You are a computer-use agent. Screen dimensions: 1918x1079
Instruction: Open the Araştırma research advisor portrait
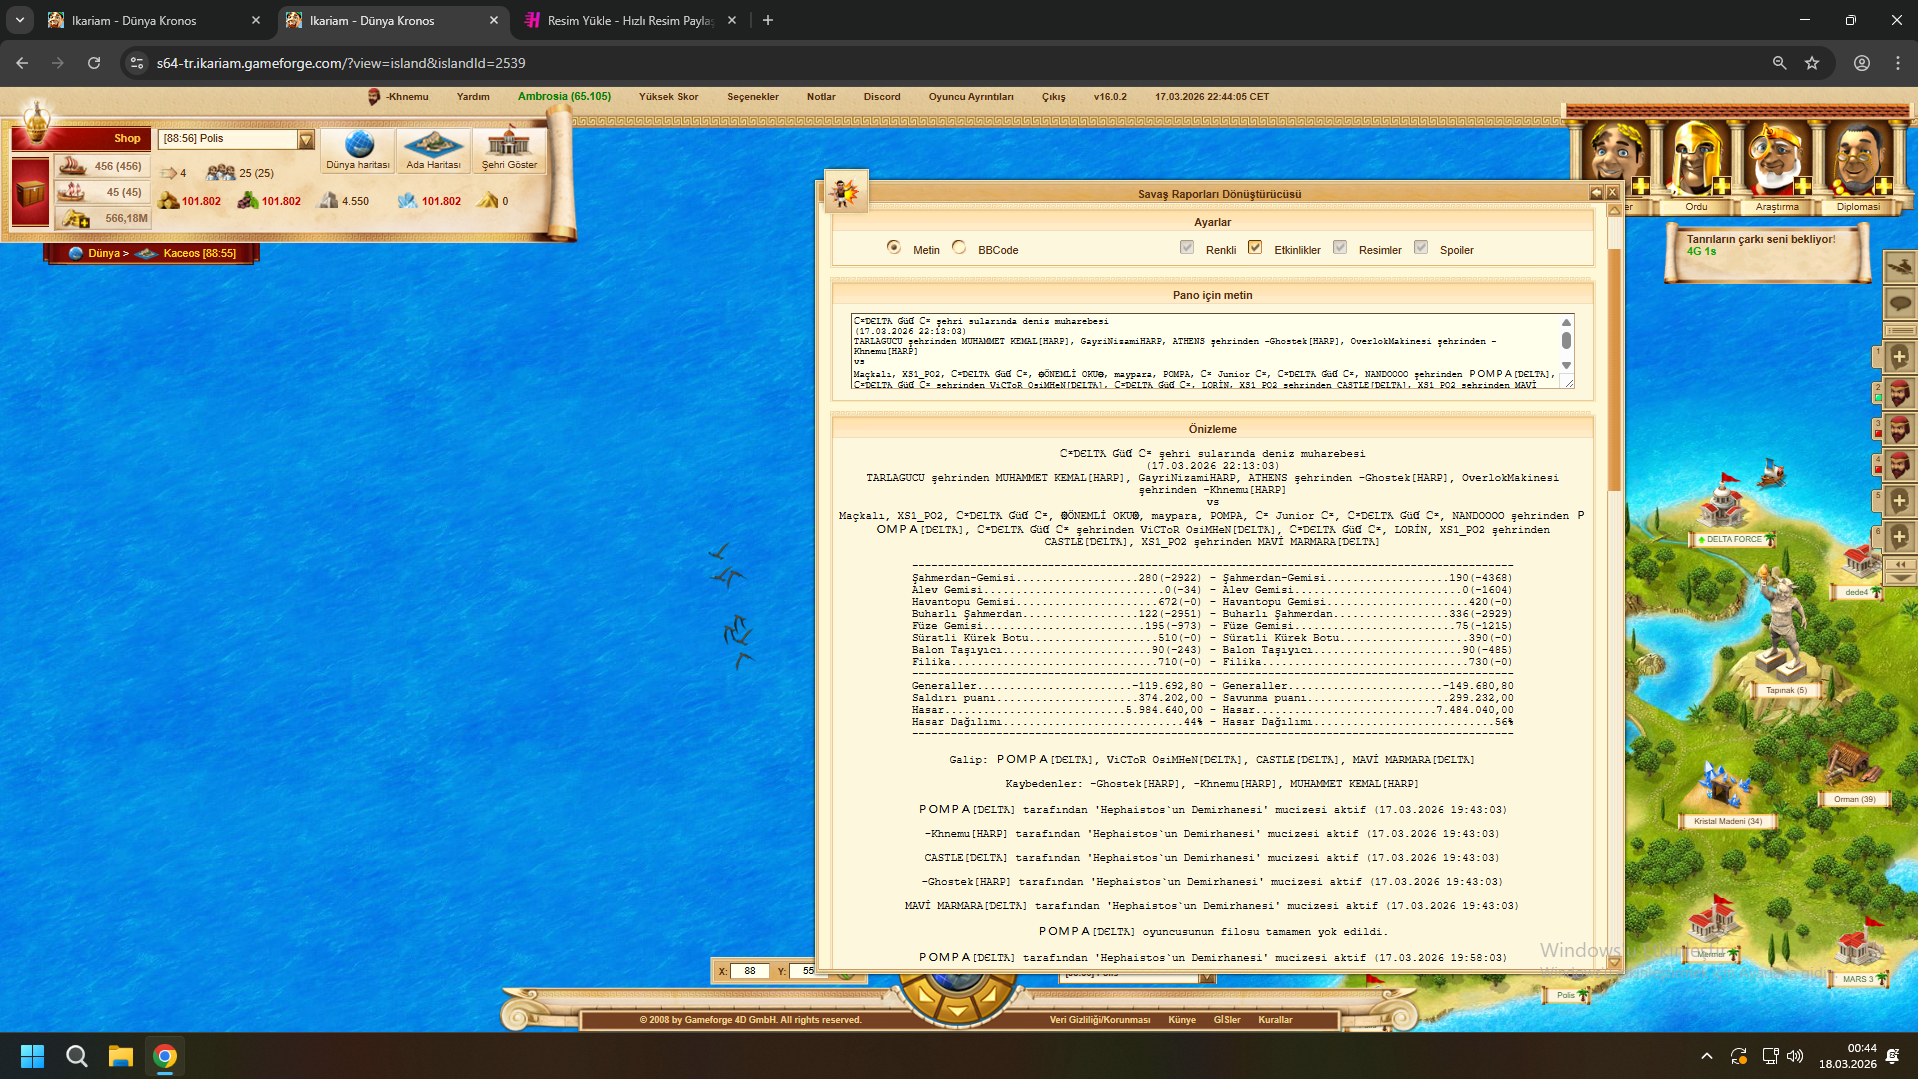[x=1777, y=160]
